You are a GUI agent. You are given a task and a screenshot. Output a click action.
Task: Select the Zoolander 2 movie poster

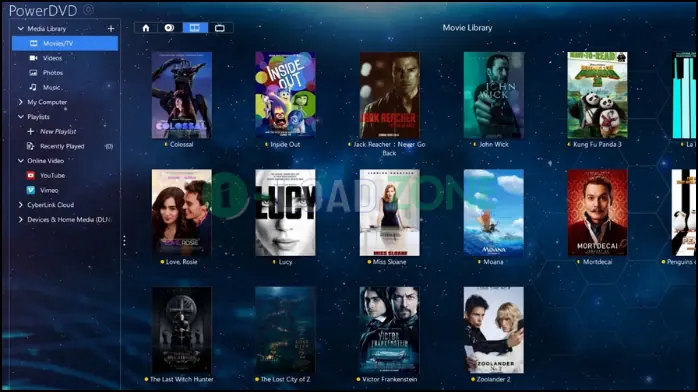[x=494, y=330]
